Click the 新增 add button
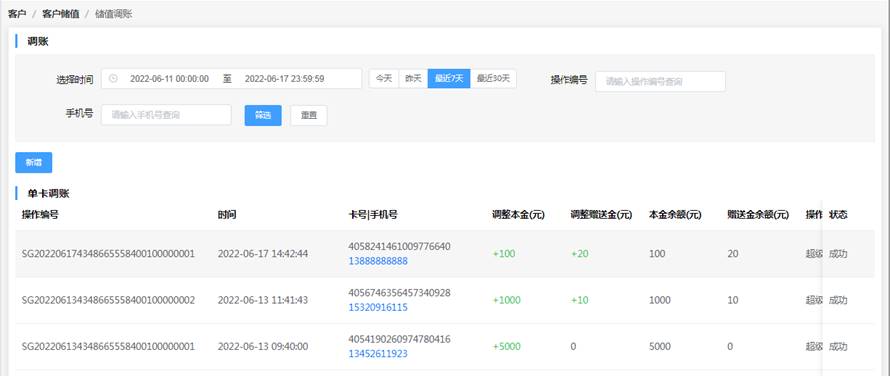890x376 pixels. click(33, 162)
